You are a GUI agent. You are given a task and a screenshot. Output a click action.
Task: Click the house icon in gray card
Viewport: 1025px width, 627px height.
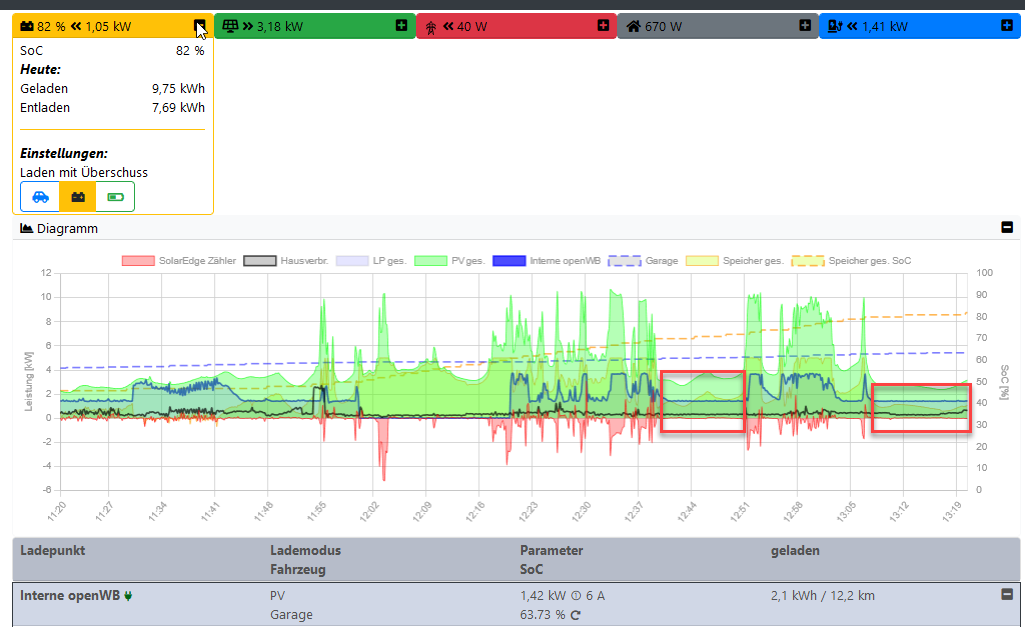click(633, 26)
